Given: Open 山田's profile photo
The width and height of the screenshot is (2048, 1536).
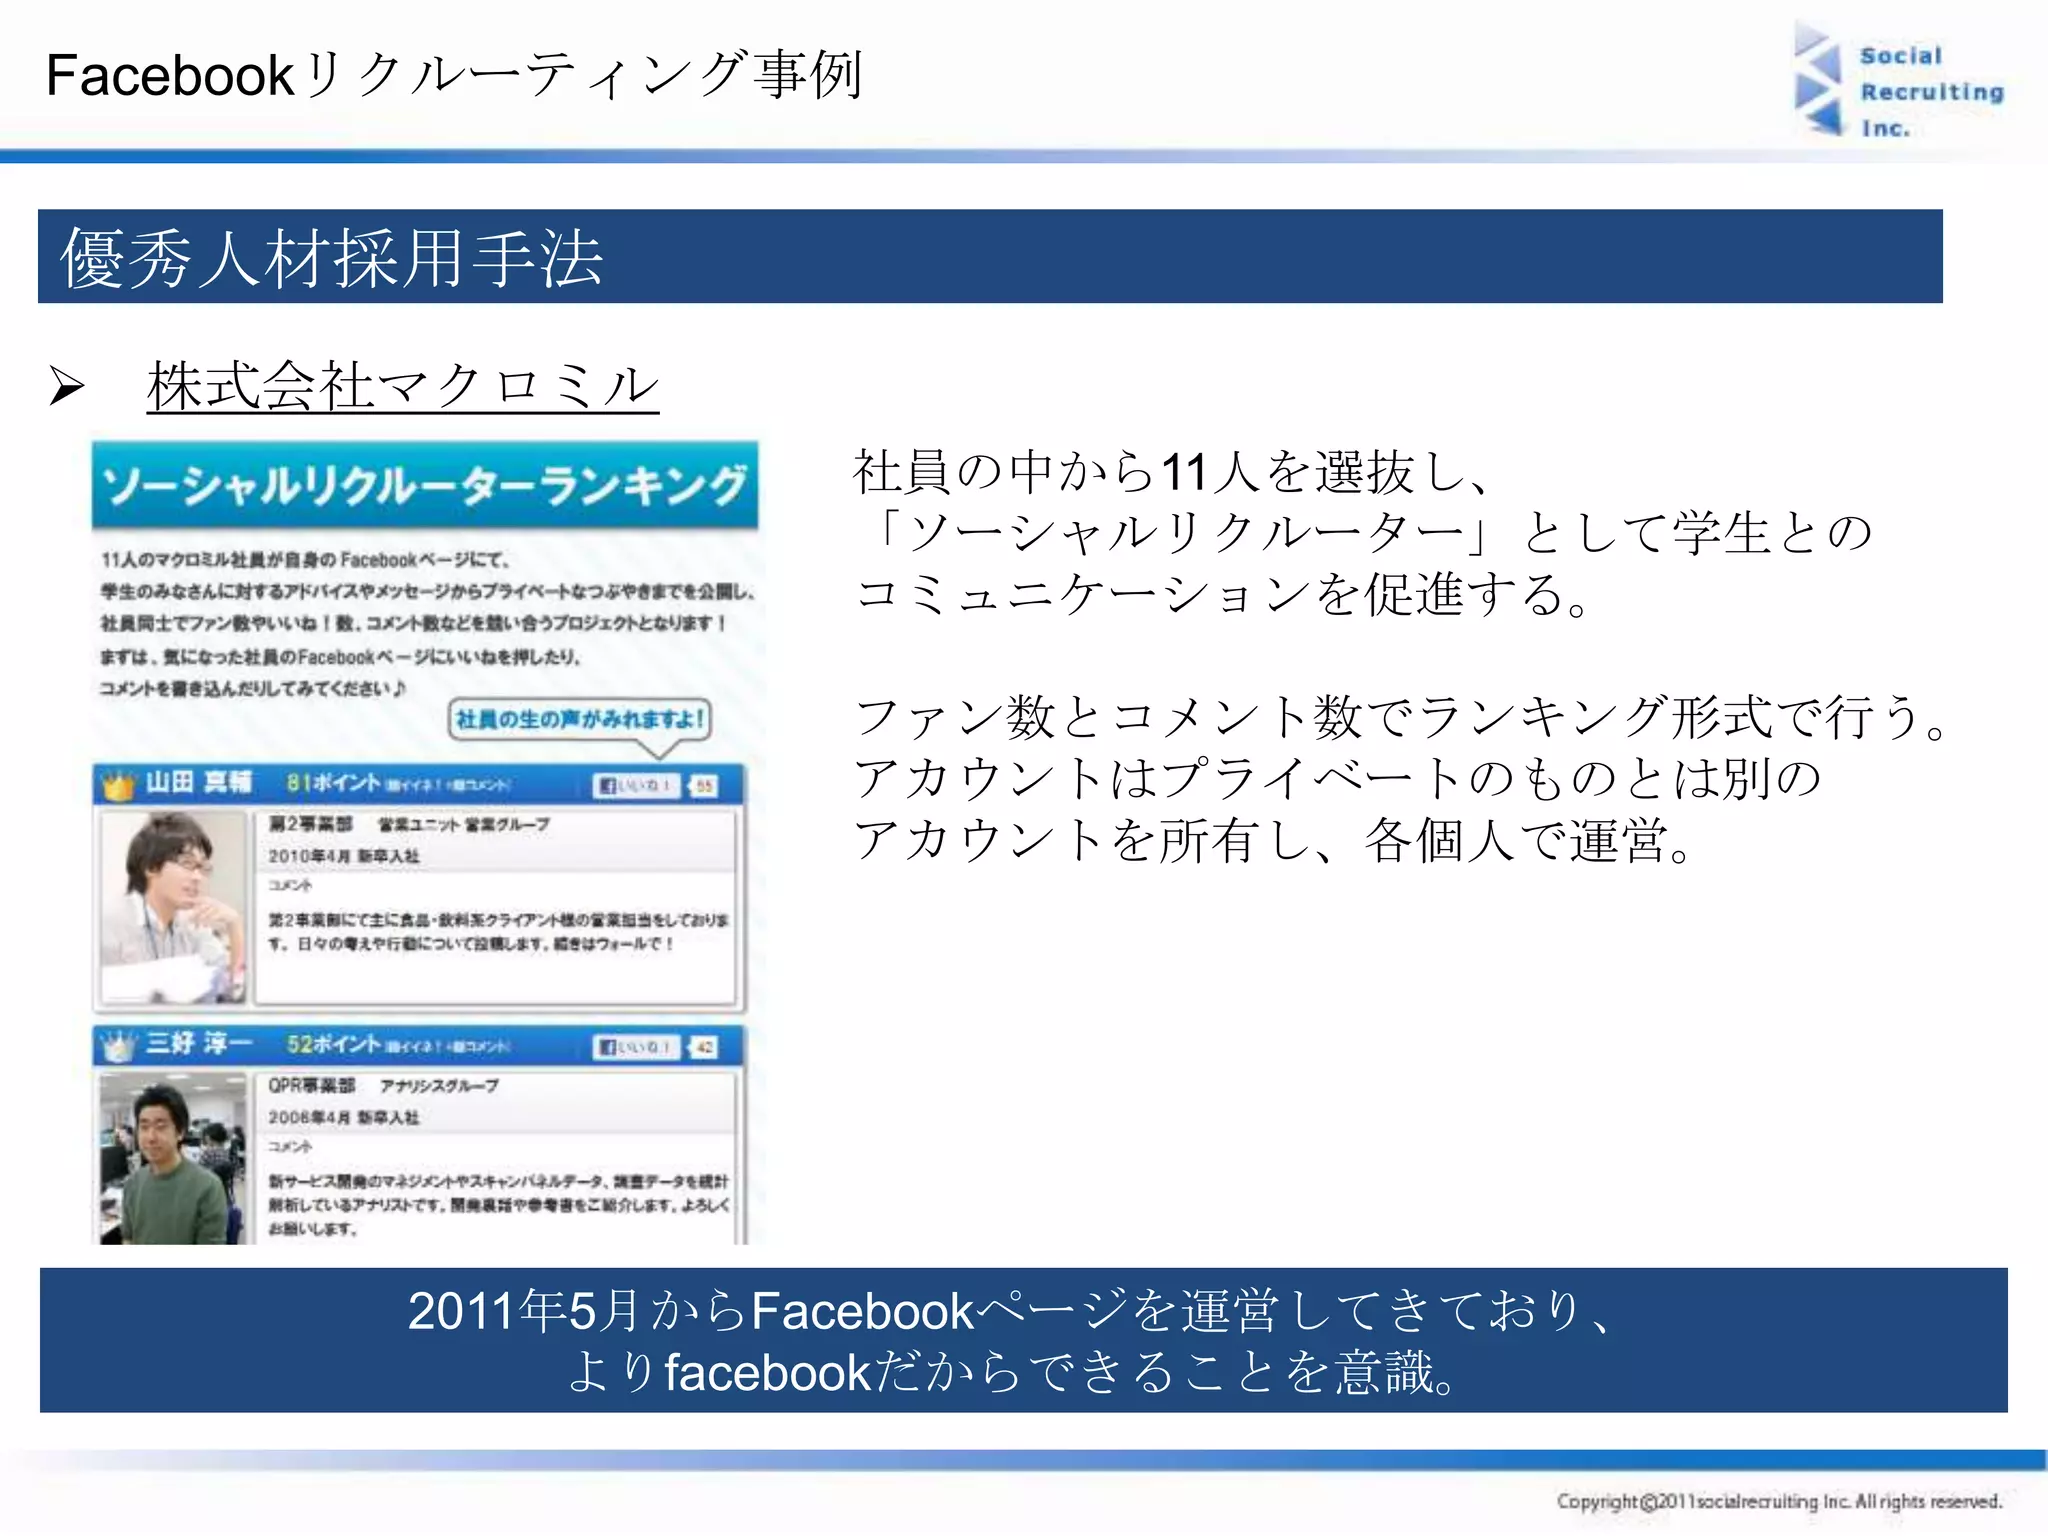Looking at the screenshot, I should 173,907.
